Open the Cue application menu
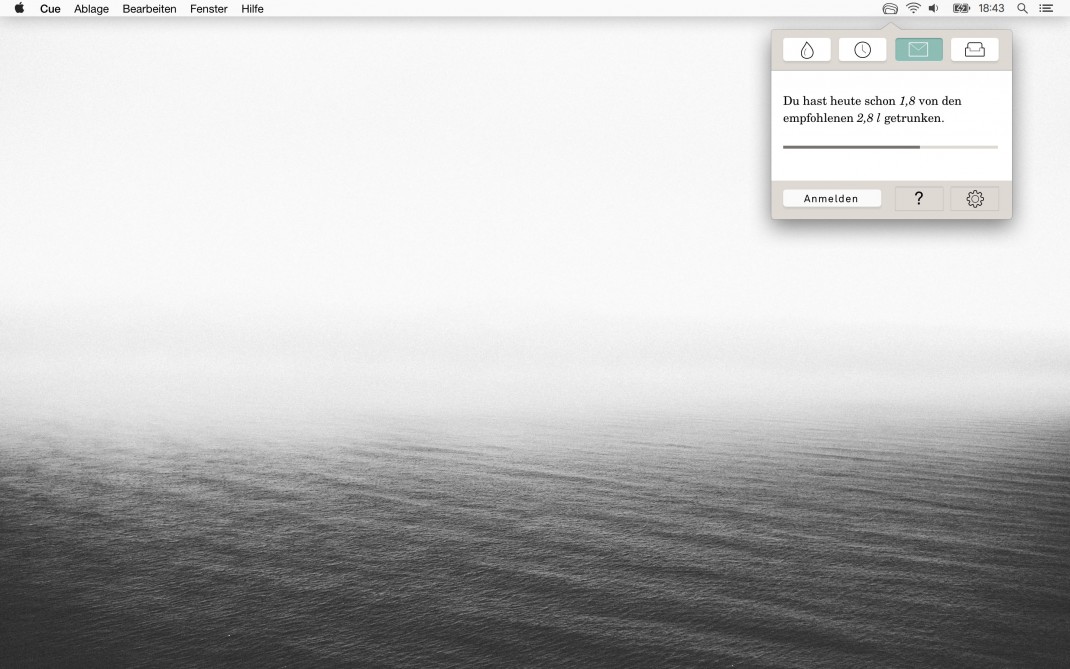This screenshot has width=1070, height=669. click(x=50, y=9)
